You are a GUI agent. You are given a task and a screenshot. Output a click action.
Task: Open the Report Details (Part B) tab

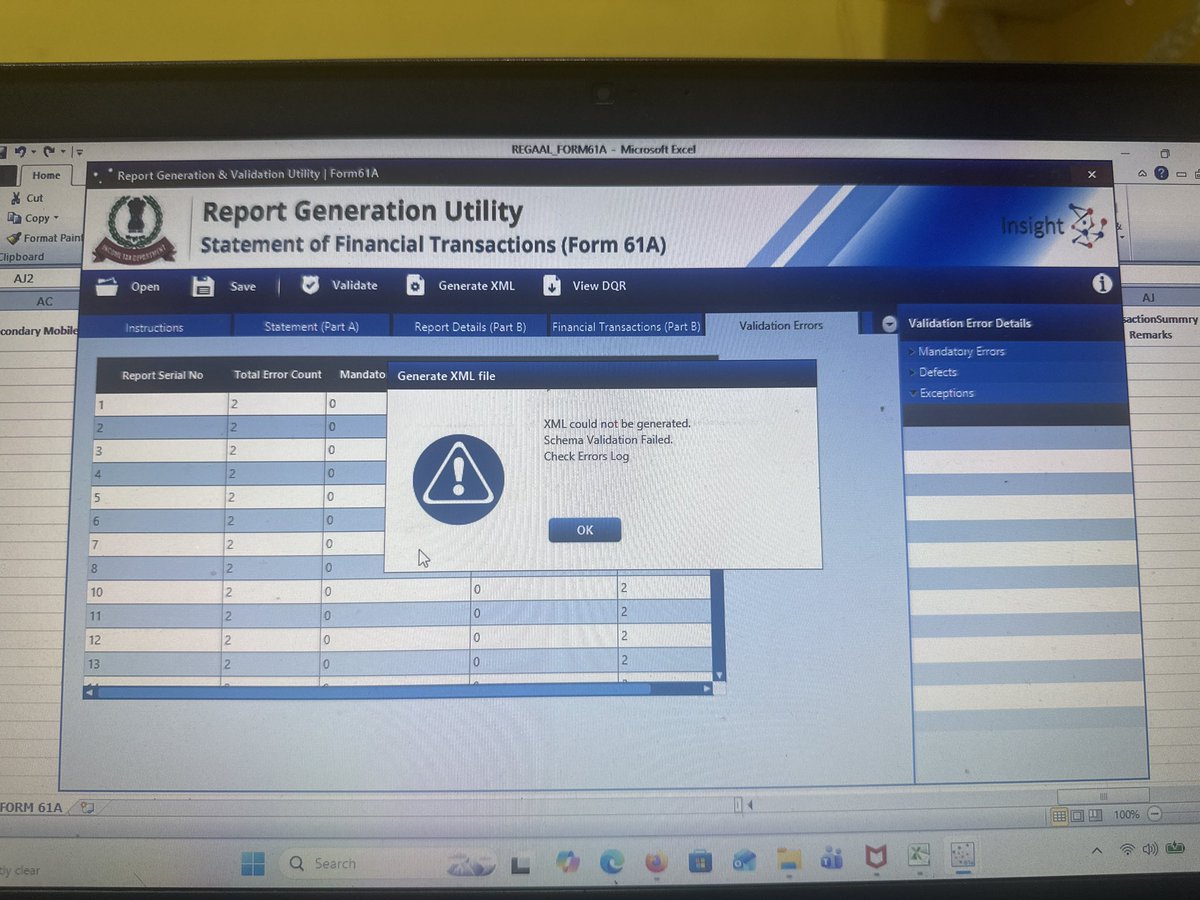click(470, 327)
